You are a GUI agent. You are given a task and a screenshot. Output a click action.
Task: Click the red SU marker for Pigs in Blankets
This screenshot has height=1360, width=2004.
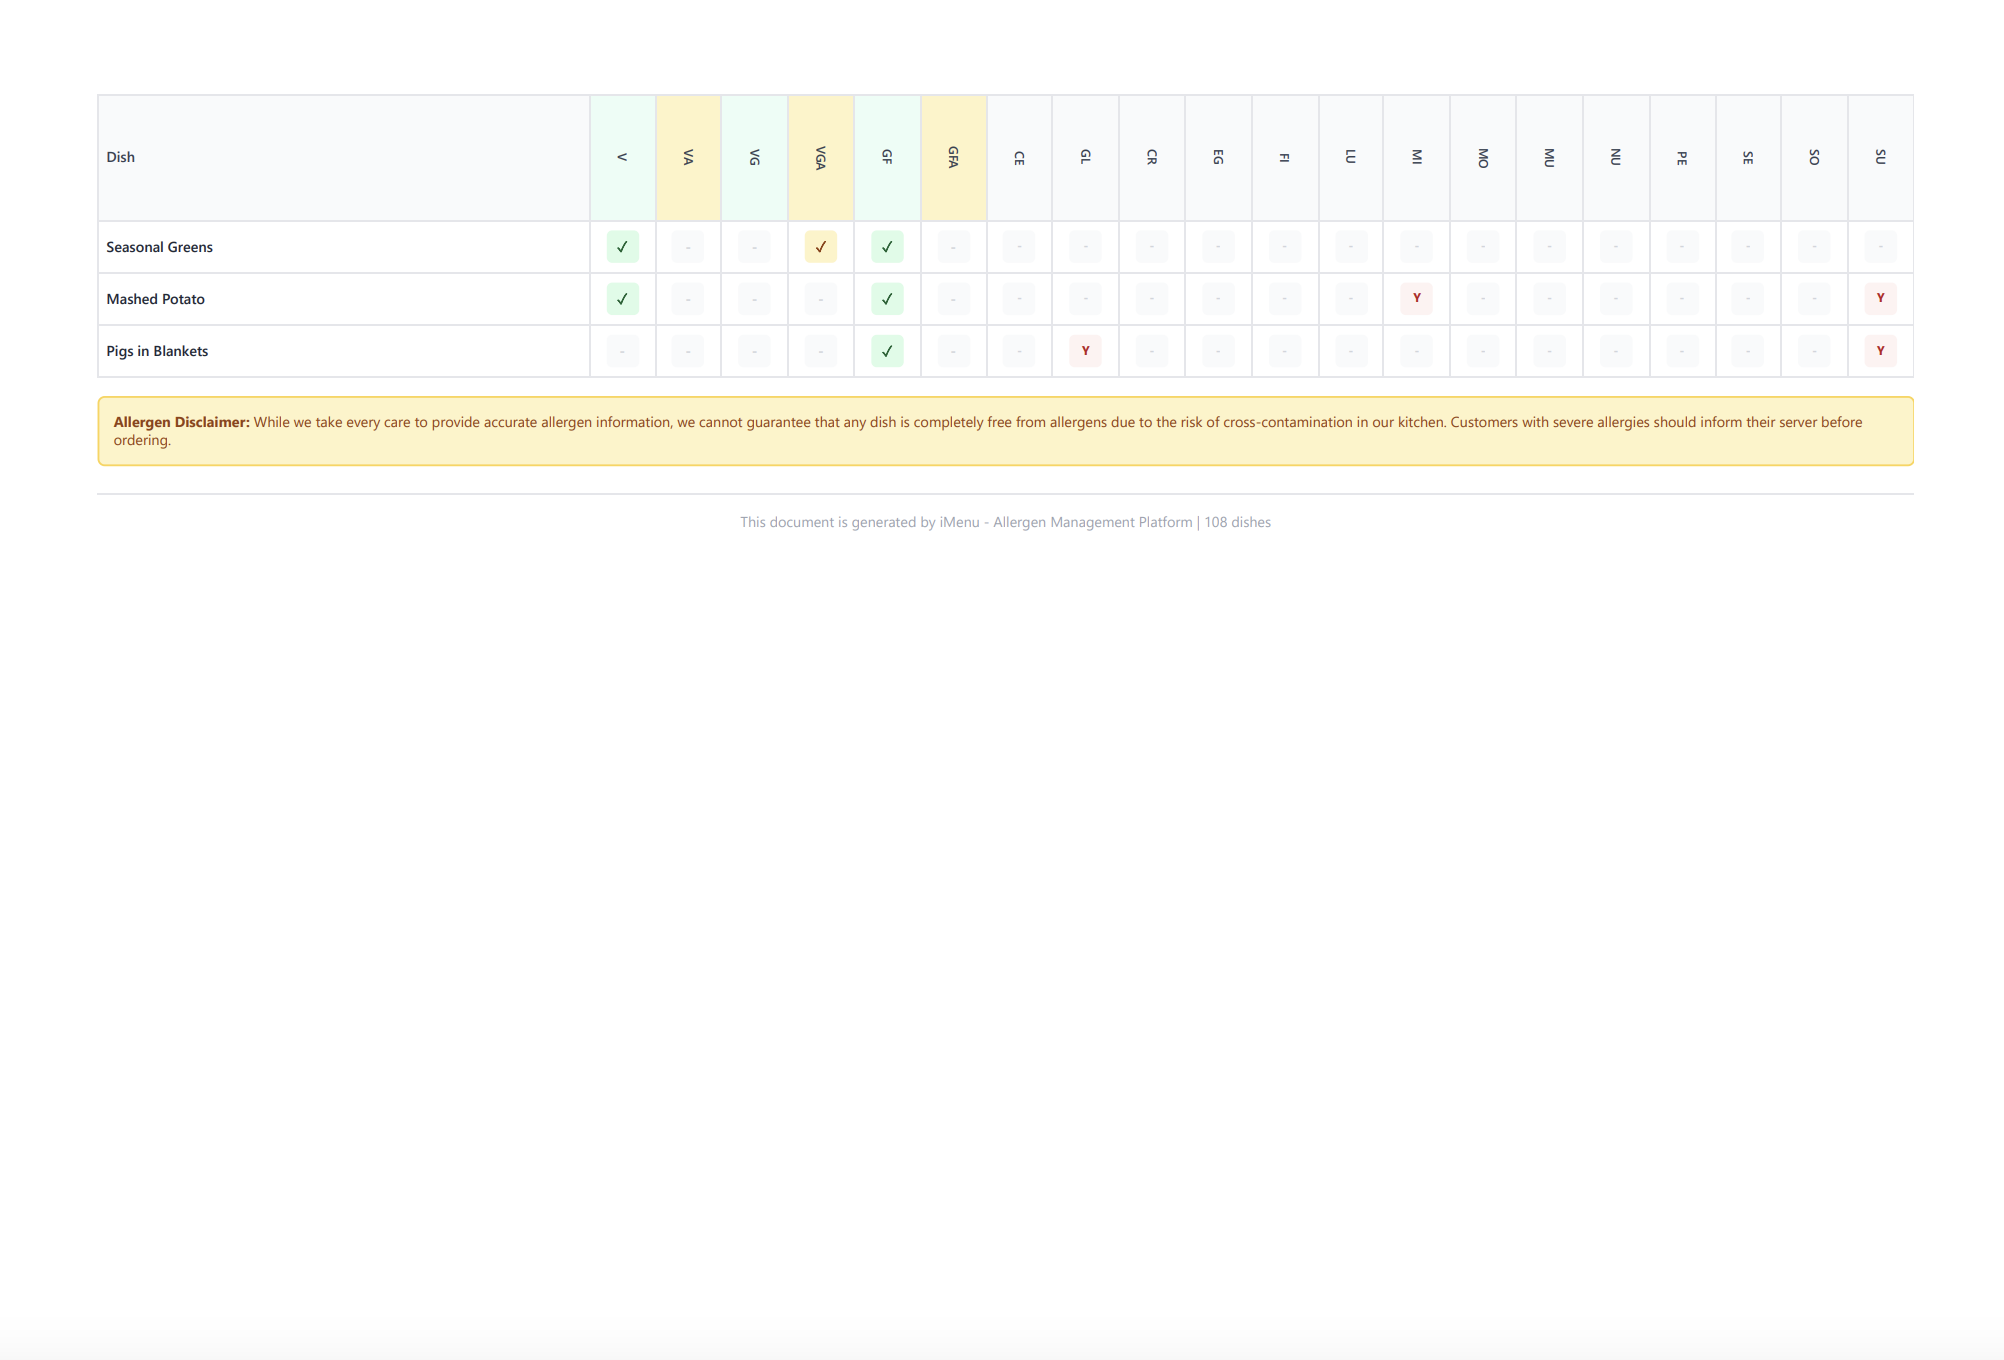point(1880,351)
